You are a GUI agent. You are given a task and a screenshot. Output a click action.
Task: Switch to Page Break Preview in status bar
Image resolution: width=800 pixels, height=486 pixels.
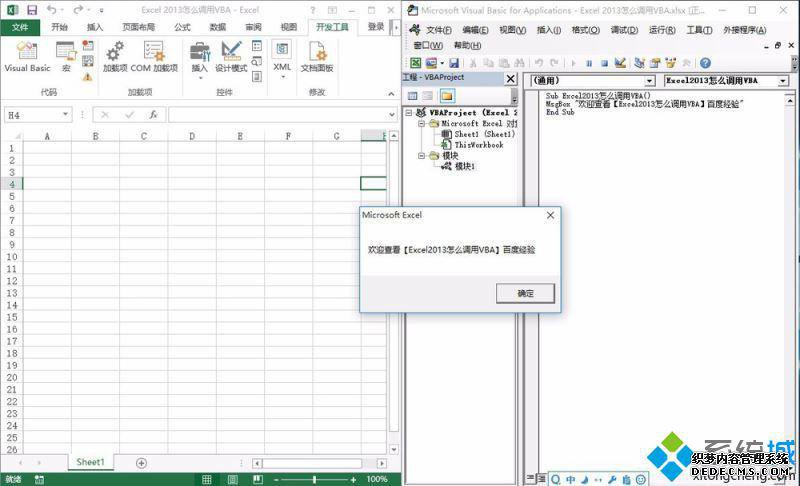pos(258,479)
